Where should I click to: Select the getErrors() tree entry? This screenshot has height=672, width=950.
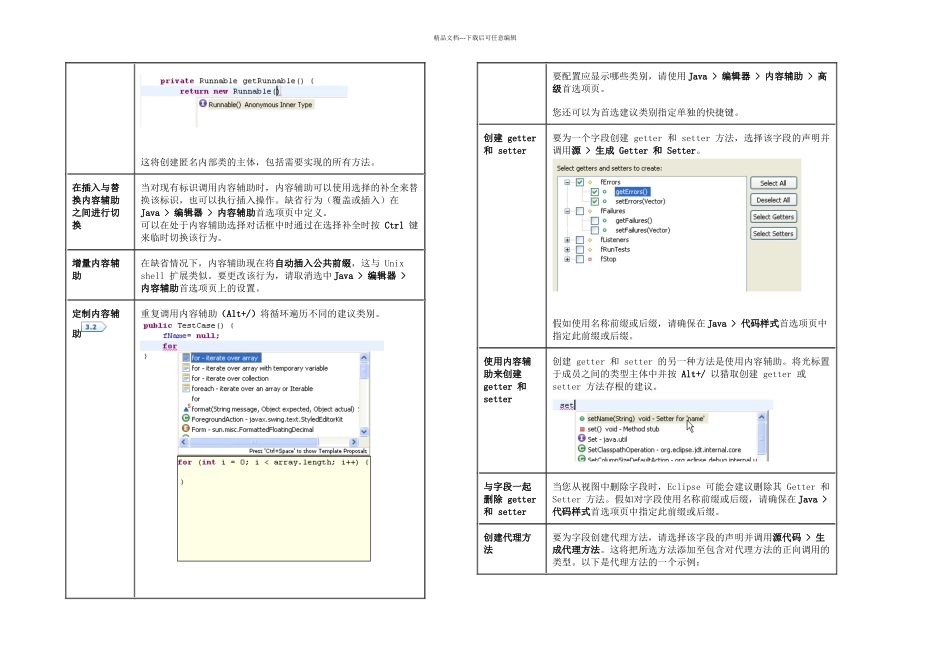click(x=632, y=192)
